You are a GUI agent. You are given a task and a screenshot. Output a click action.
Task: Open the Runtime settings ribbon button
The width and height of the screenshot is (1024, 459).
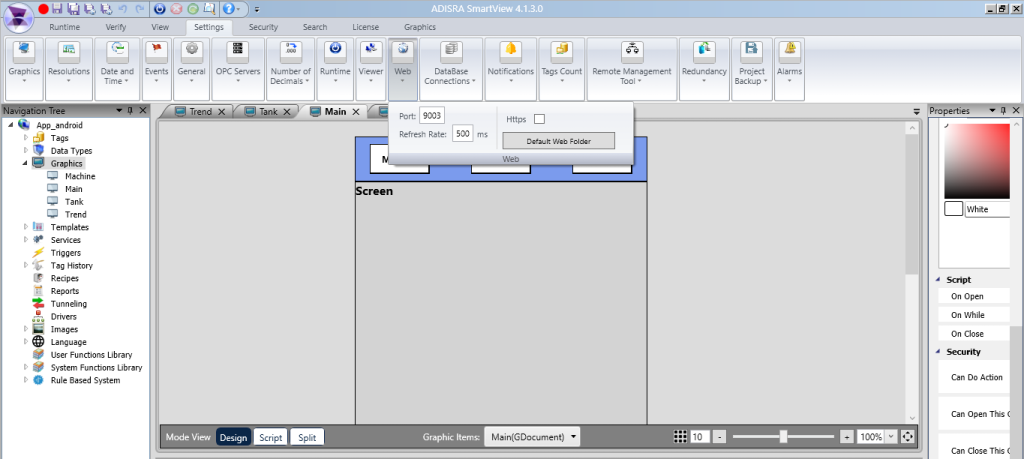(335, 69)
